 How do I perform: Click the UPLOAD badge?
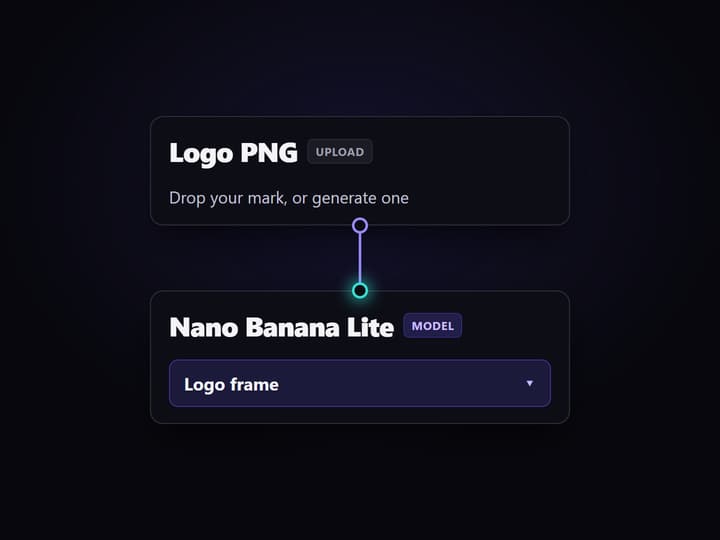point(340,152)
